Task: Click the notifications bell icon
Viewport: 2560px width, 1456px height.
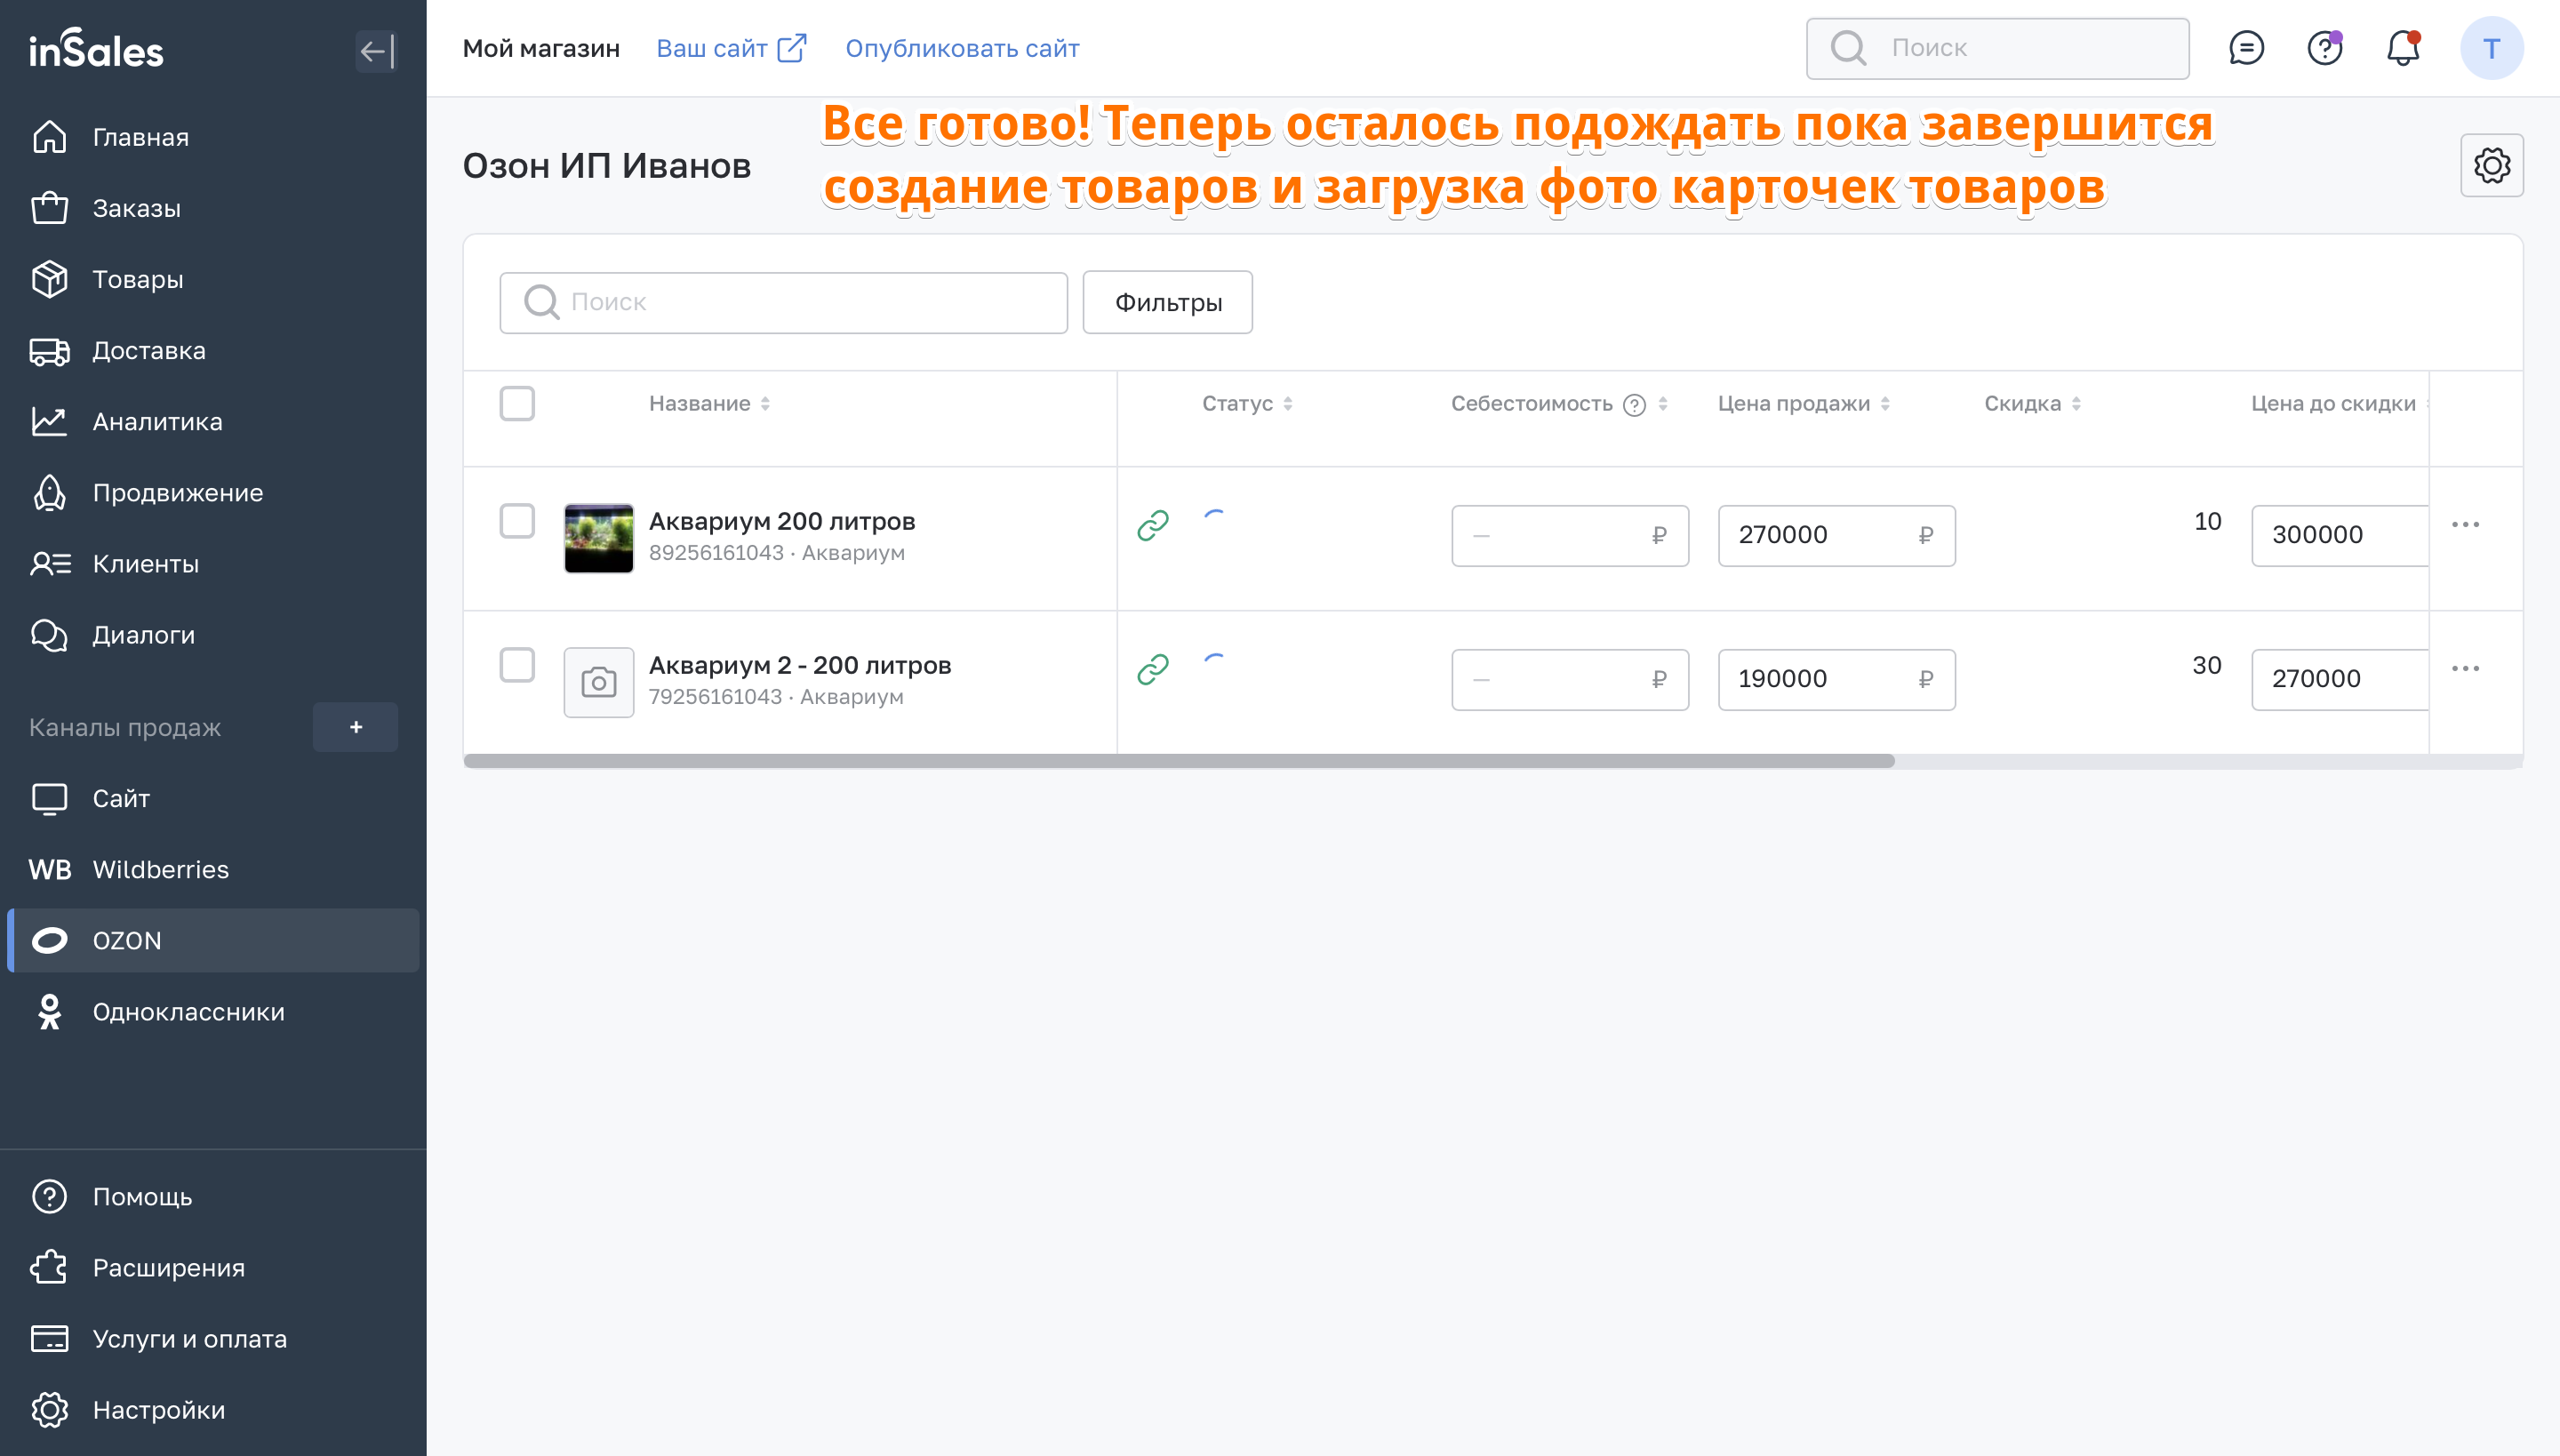Action: [2402, 48]
